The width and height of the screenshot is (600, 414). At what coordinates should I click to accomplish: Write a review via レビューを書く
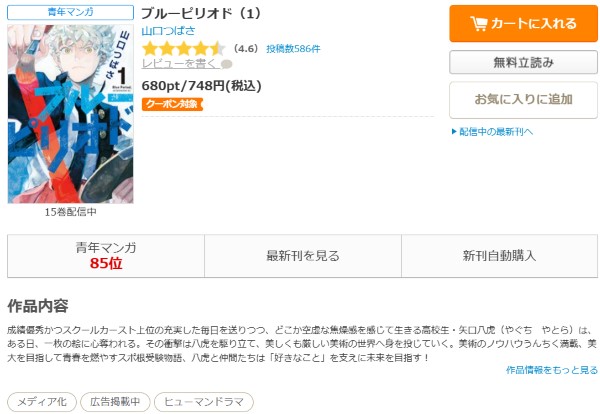pos(179,64)
